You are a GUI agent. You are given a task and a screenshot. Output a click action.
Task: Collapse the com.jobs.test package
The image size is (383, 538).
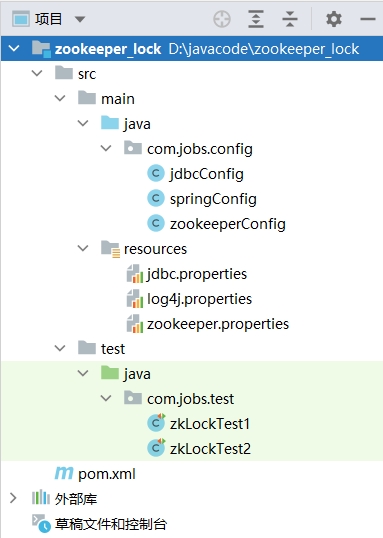tap(106, 398)
